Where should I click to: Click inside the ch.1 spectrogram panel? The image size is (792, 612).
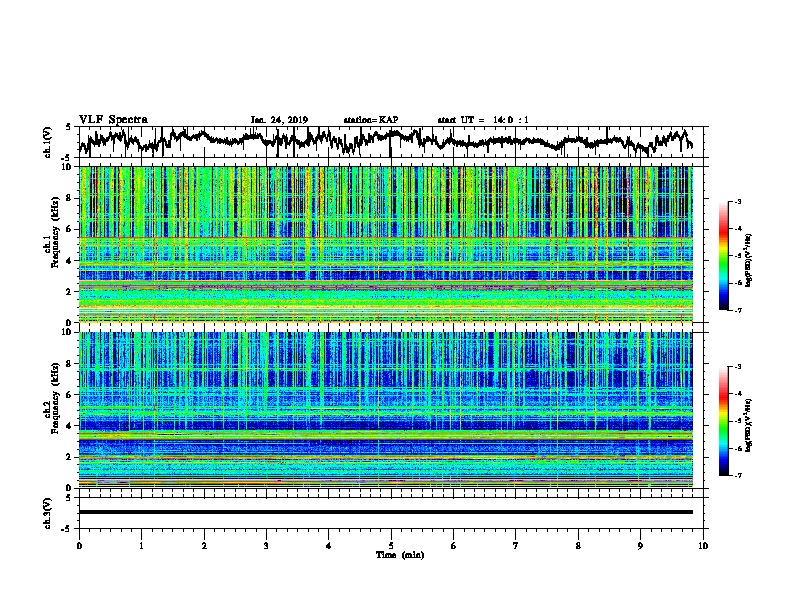(386, 244)
